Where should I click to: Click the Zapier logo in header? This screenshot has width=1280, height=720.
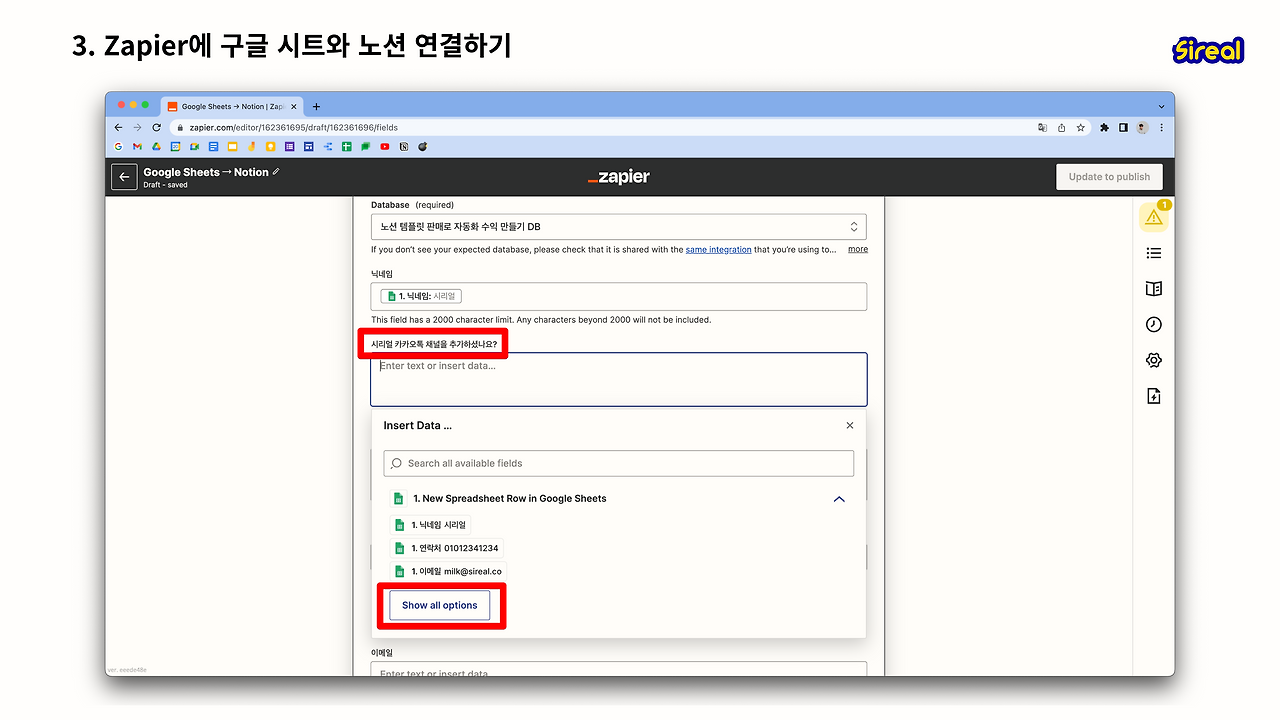click(619, 177)
